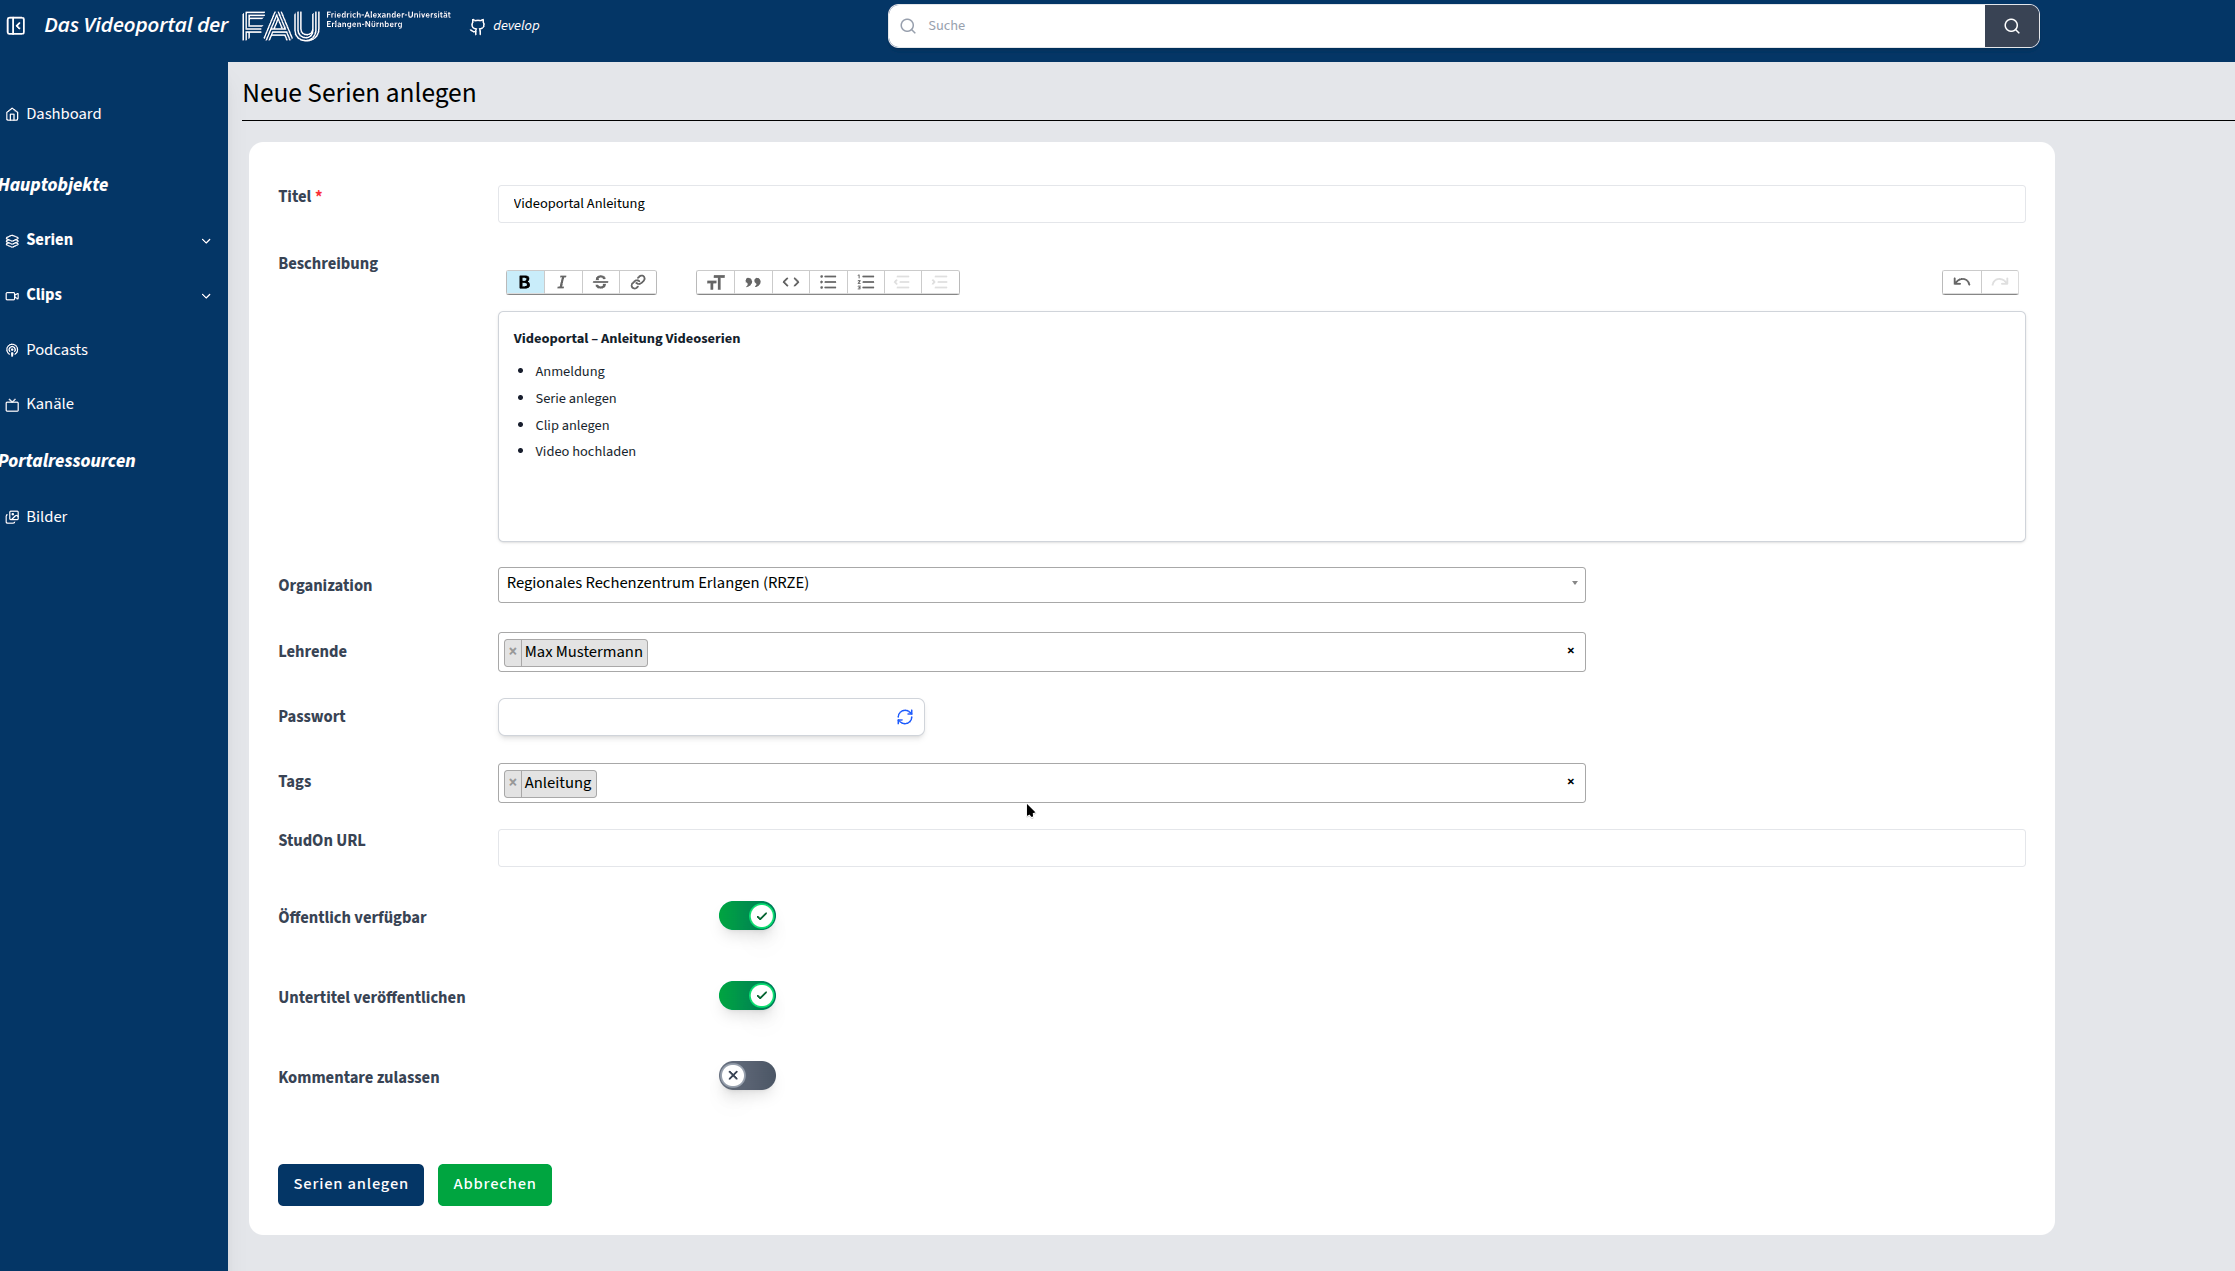The width and height of the screenshot is (2235, 1271).
Task: Go to the Dashboard page
Action: click(x=63, y=114)
